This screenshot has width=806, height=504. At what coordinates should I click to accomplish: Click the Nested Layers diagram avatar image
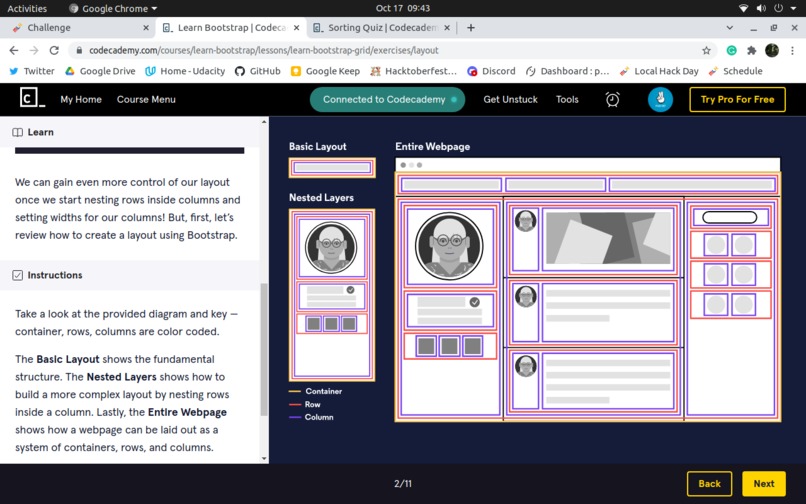331,247
